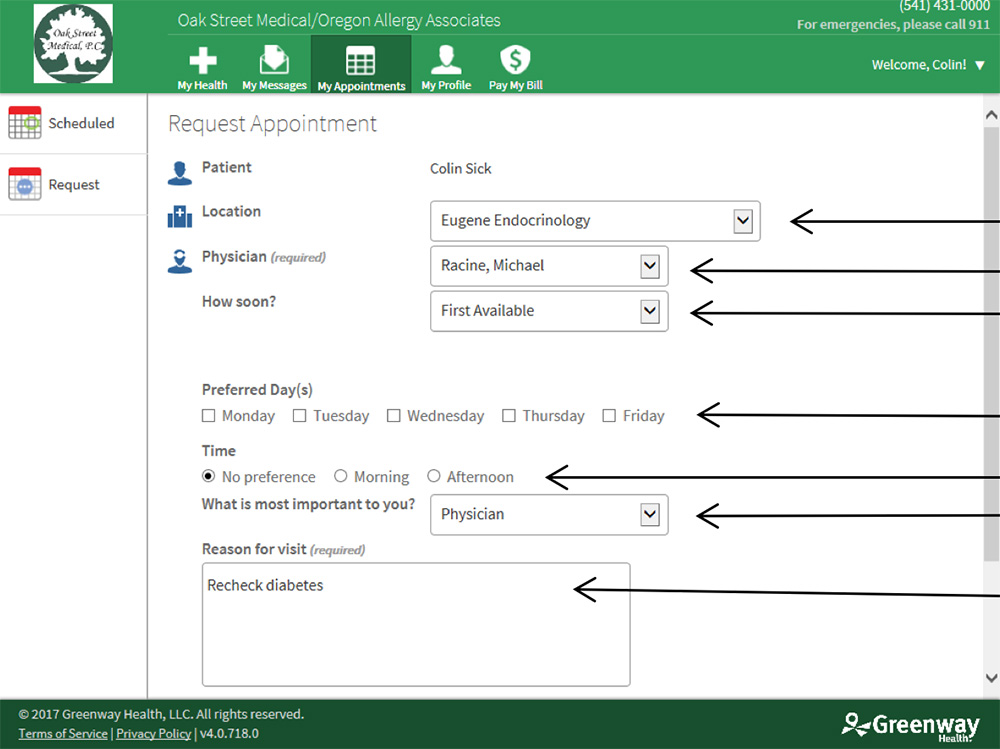
Task: Open the Request appointment sidebar item
Action: (73, 184)
